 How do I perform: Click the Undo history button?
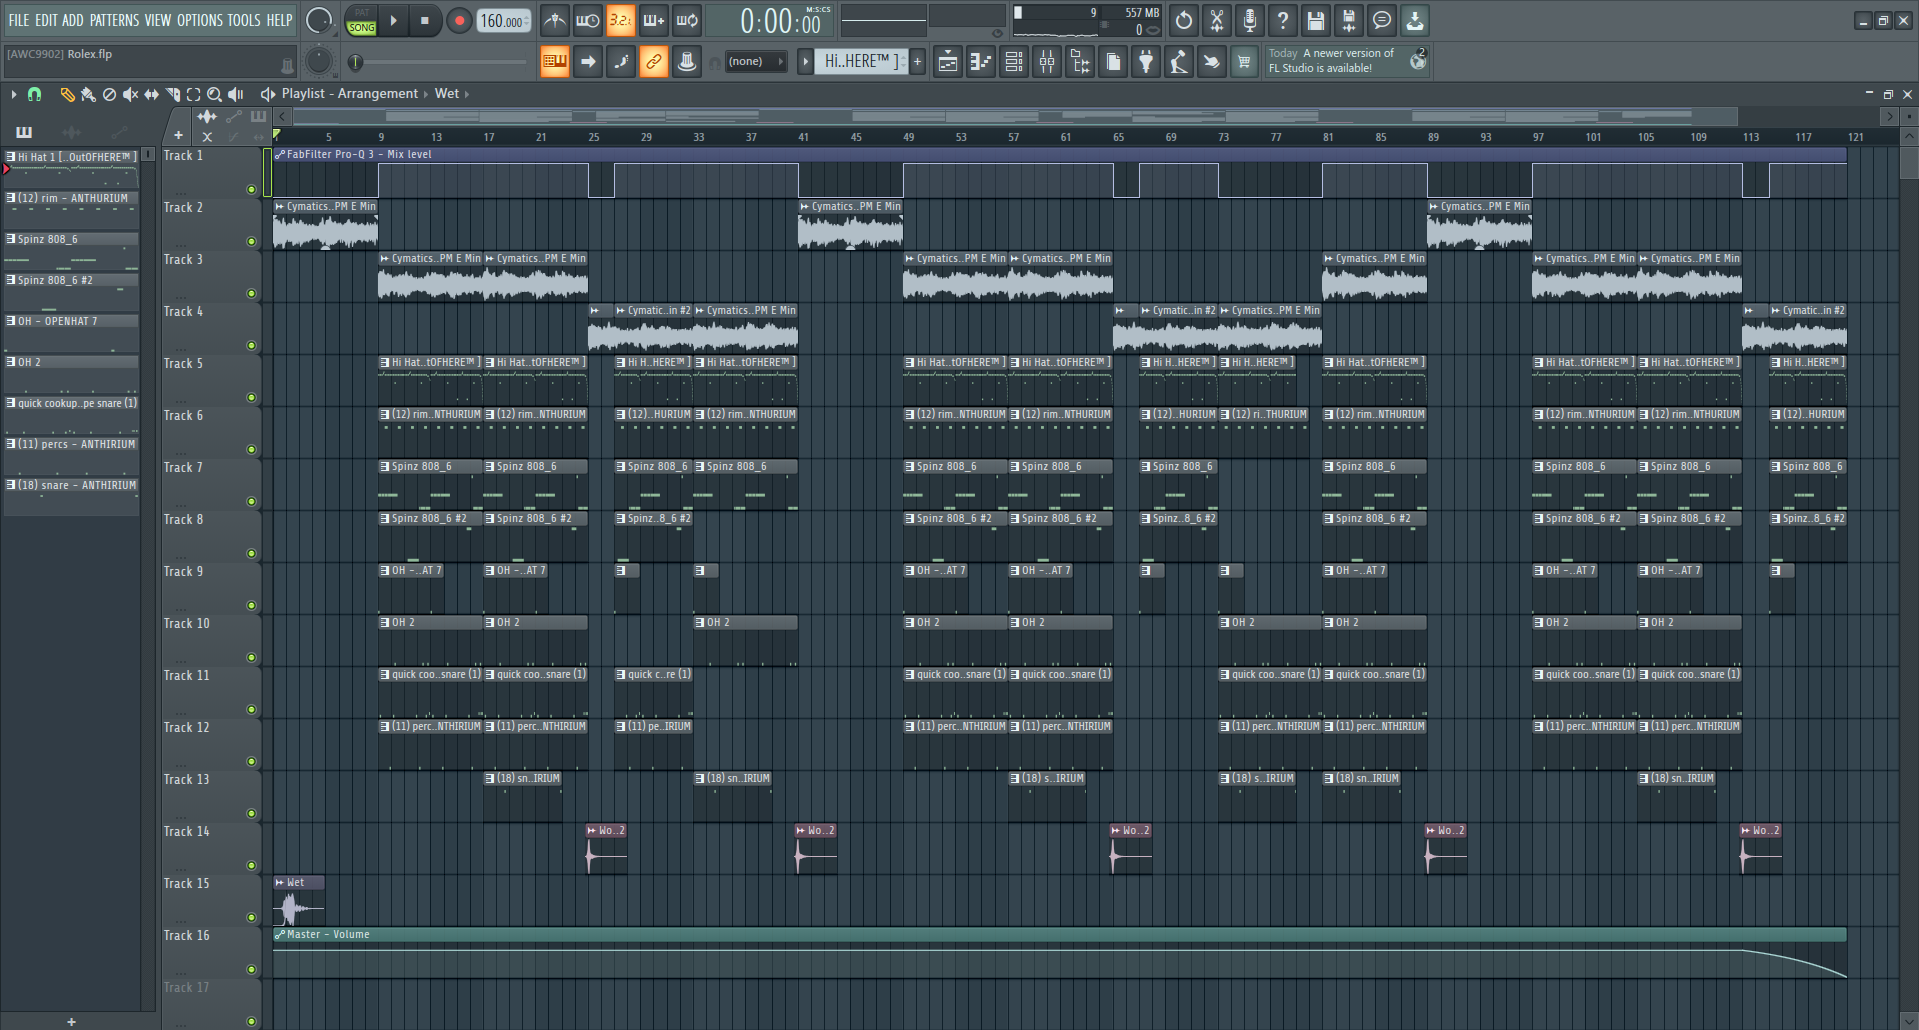1184,20
